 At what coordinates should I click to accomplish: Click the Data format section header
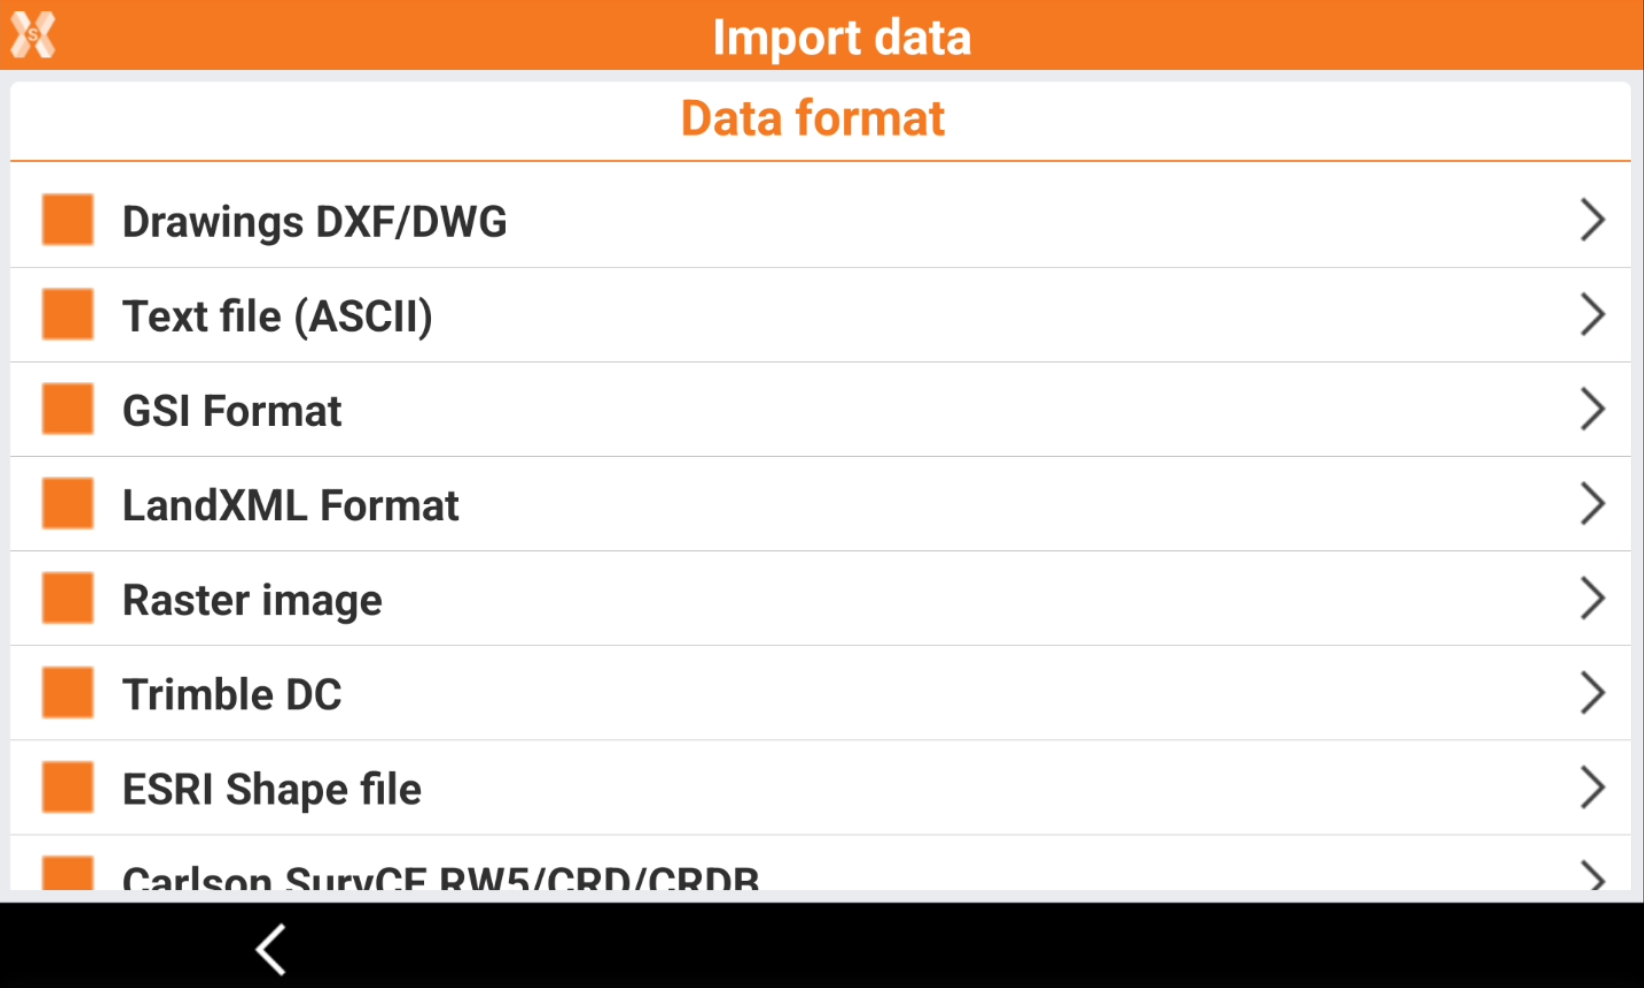[x=812, y=119]
